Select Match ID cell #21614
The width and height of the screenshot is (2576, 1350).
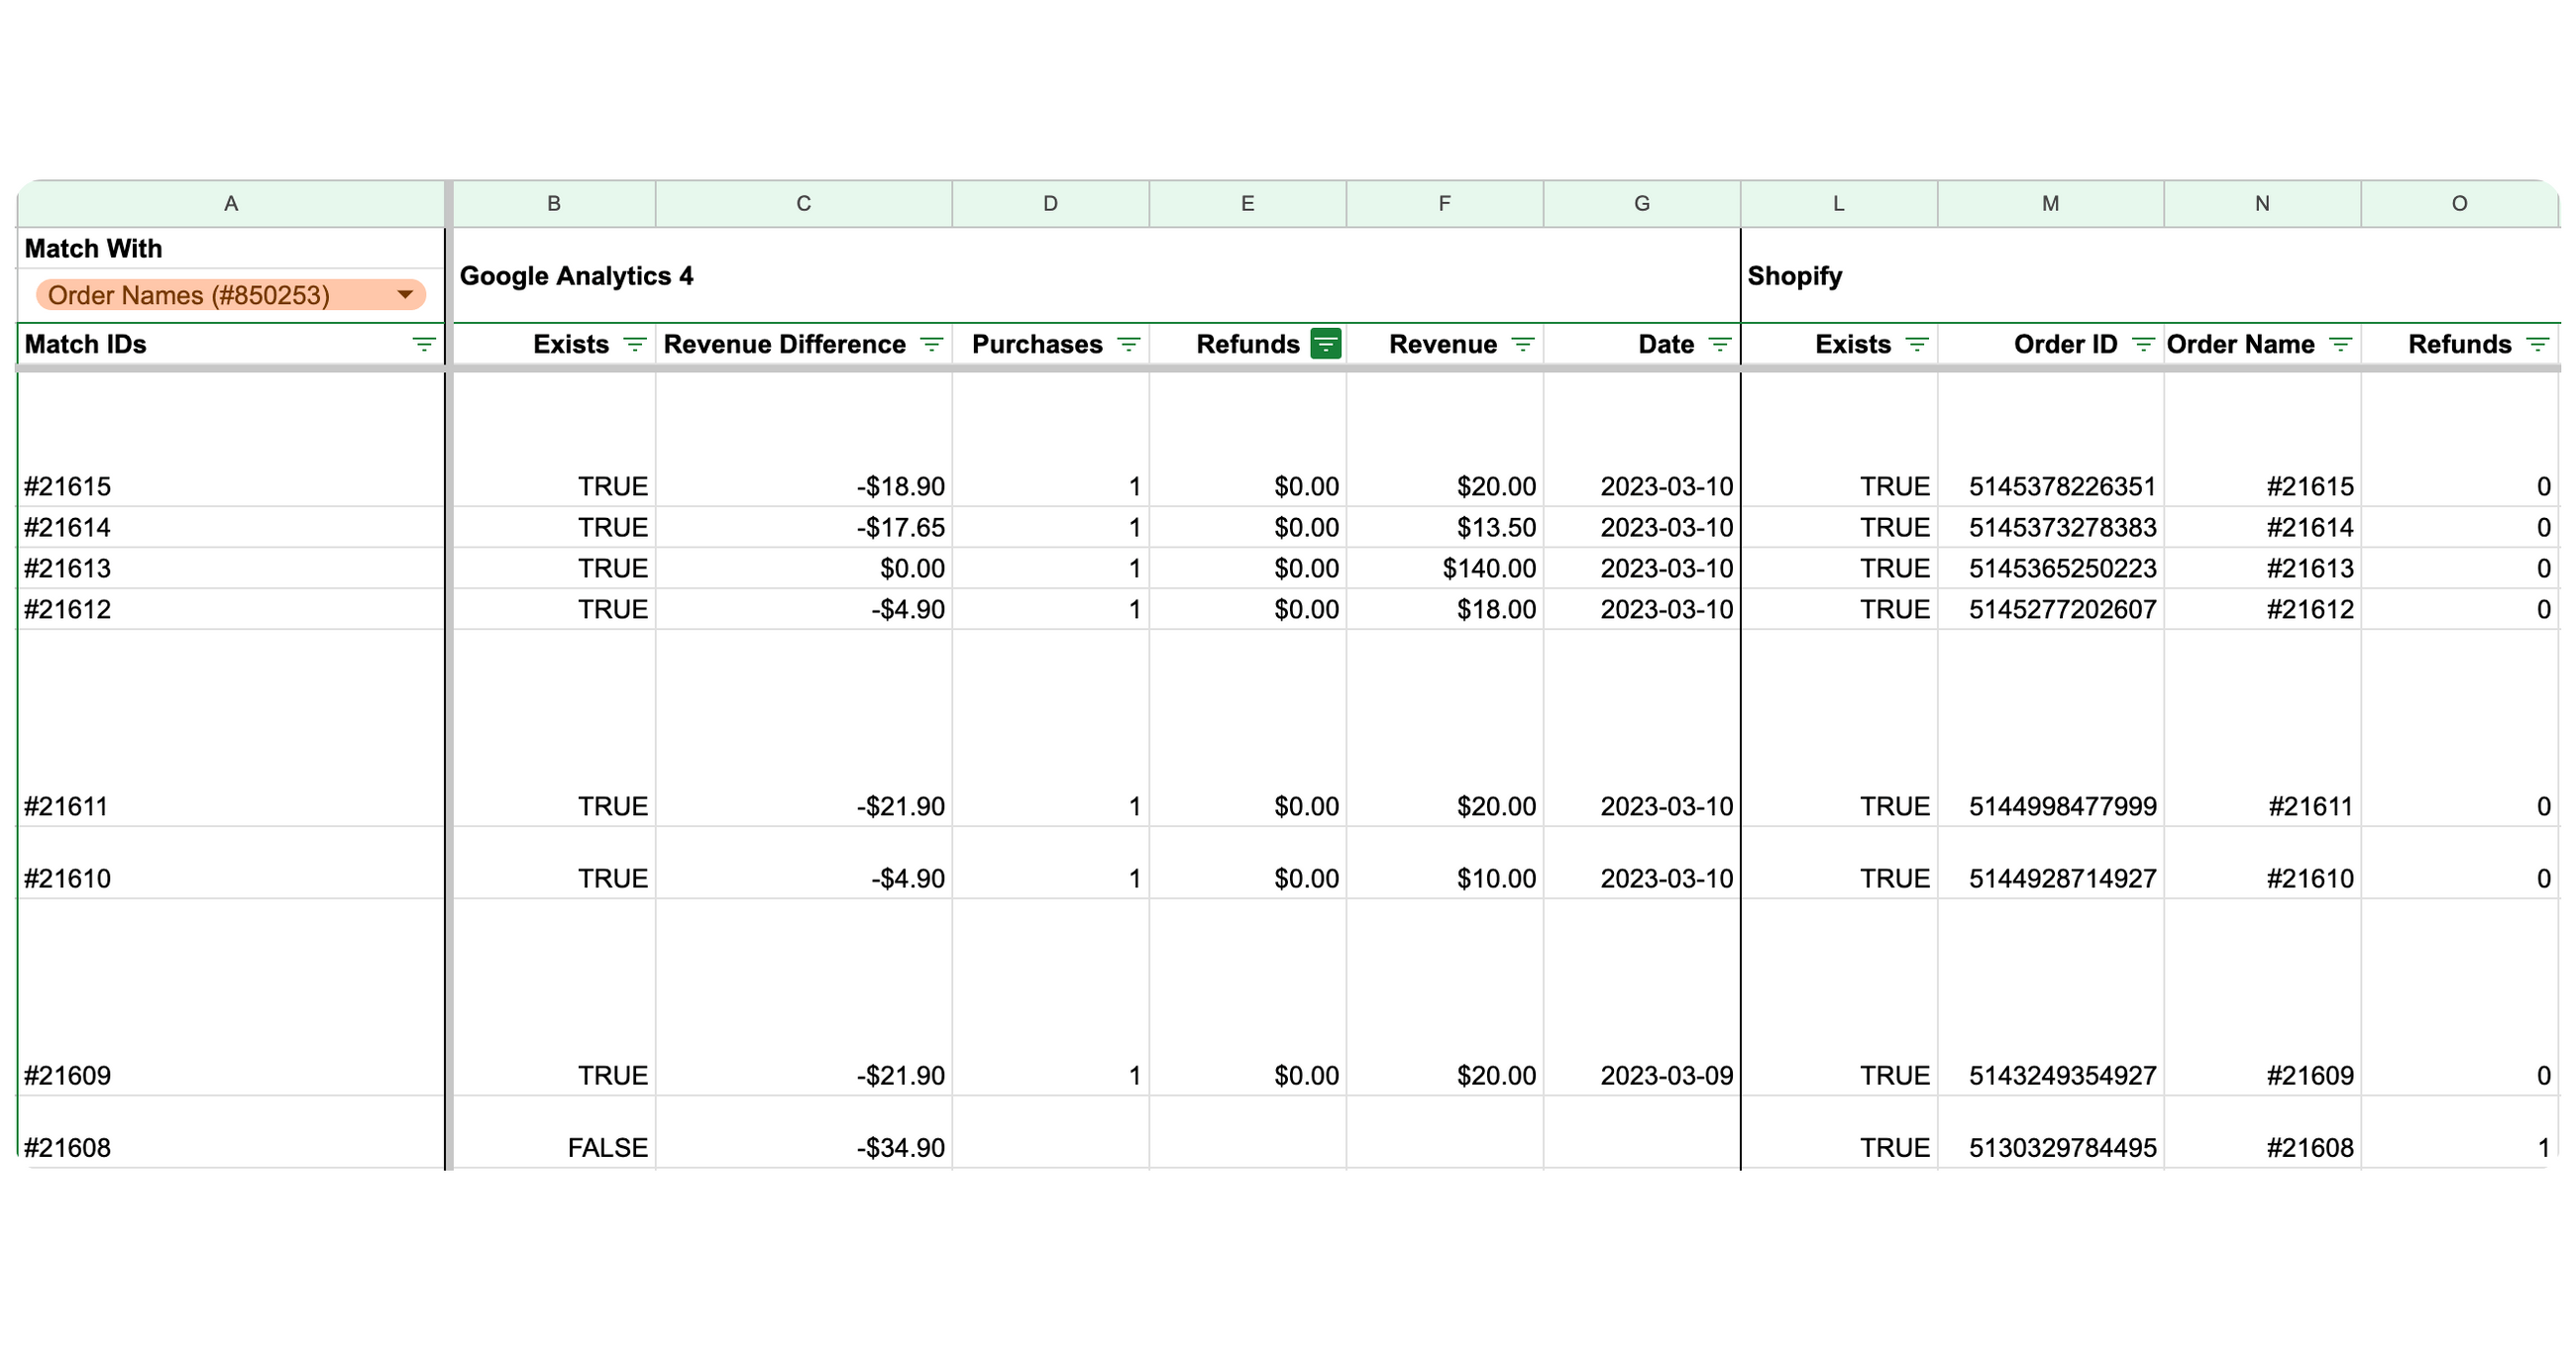231,527
